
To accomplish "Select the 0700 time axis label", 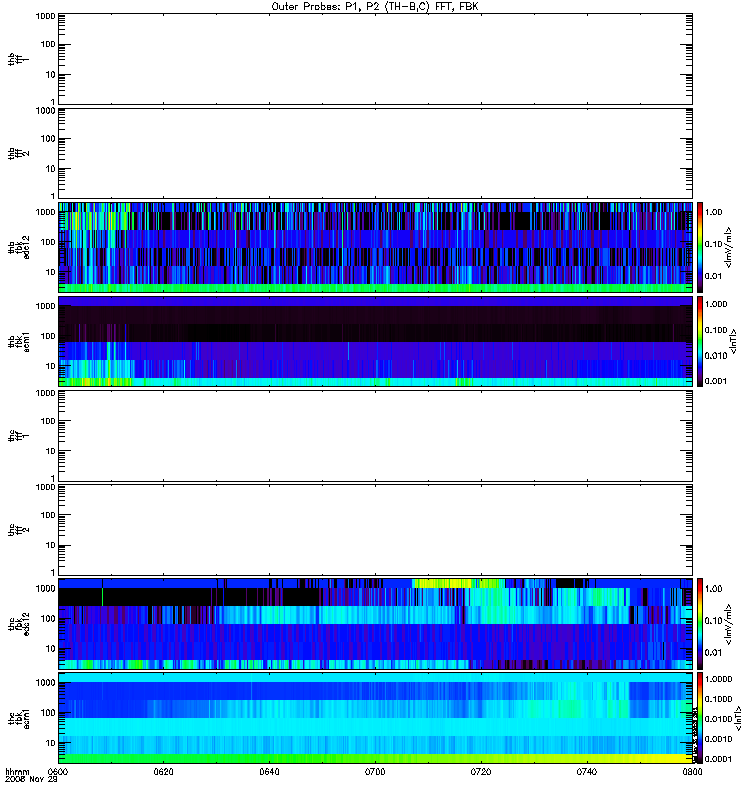I will (x=375, y=772).
